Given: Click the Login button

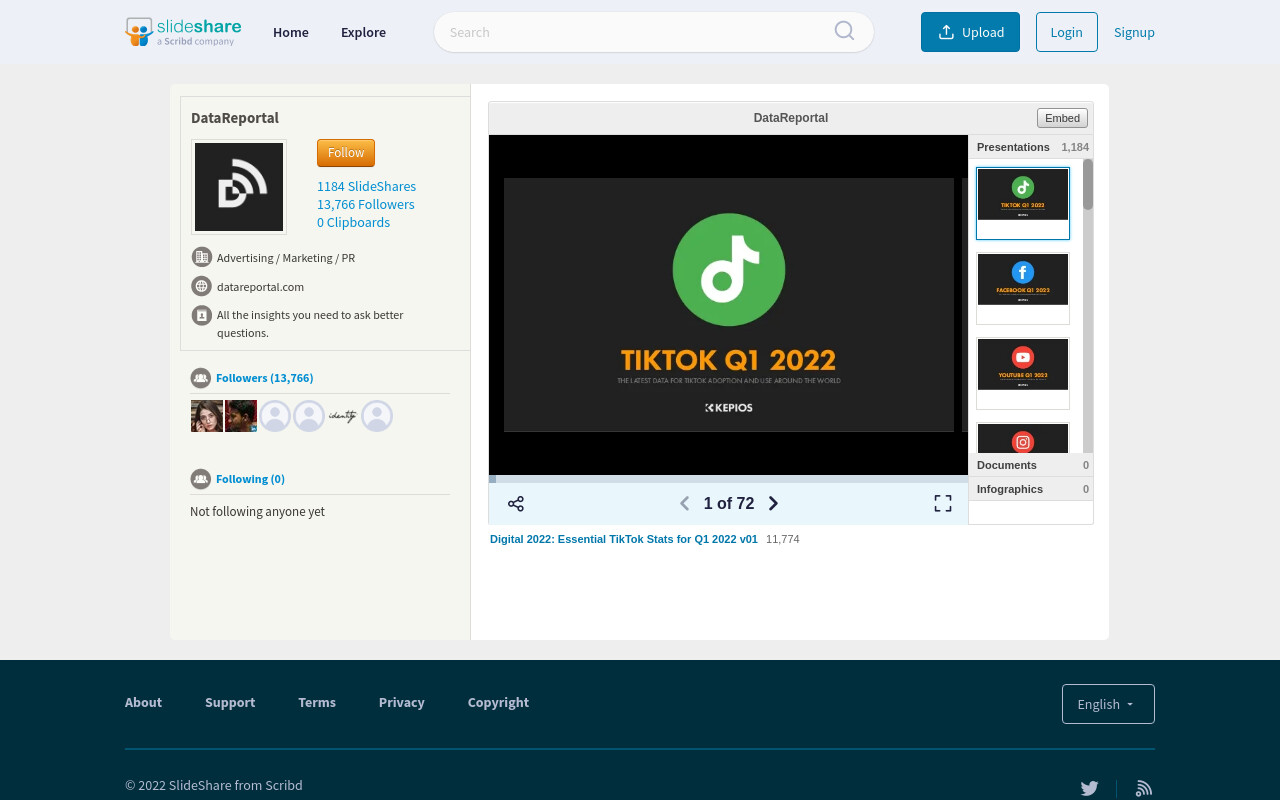Looking at the screenshot, I should click(x=1067, y=32).
